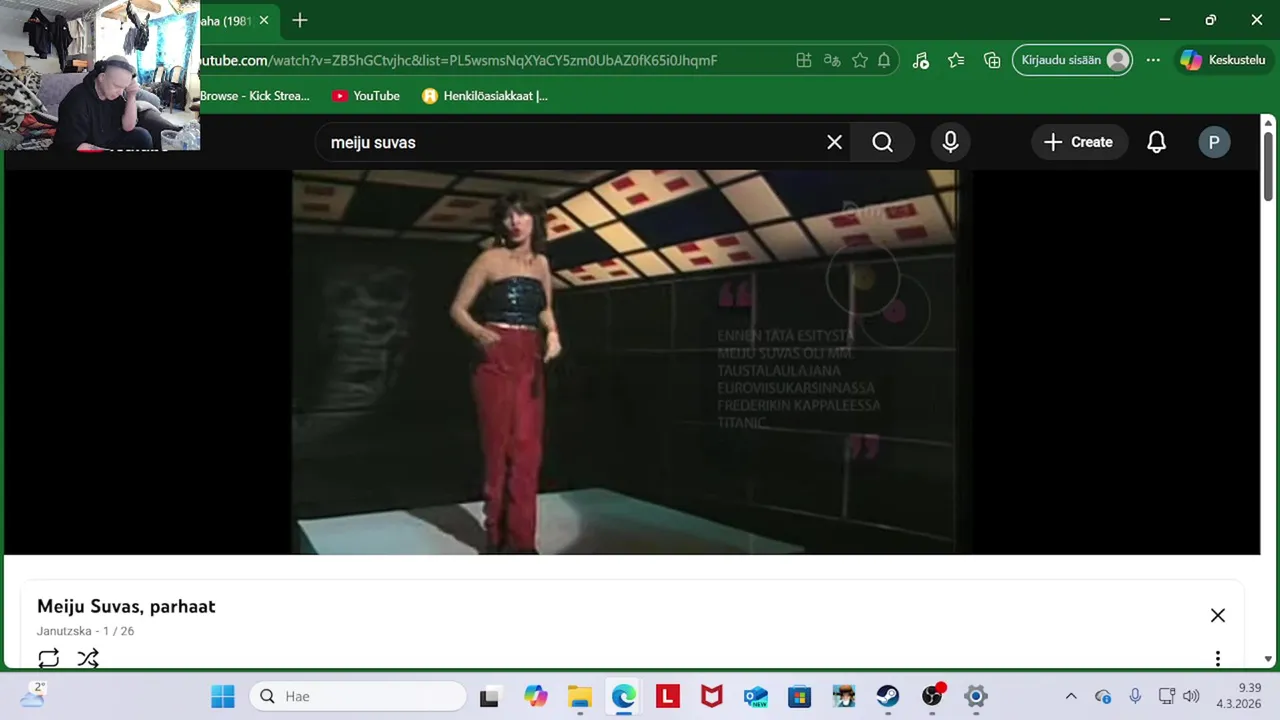Click the Create button on YouTube

(x=1079, y=142)
